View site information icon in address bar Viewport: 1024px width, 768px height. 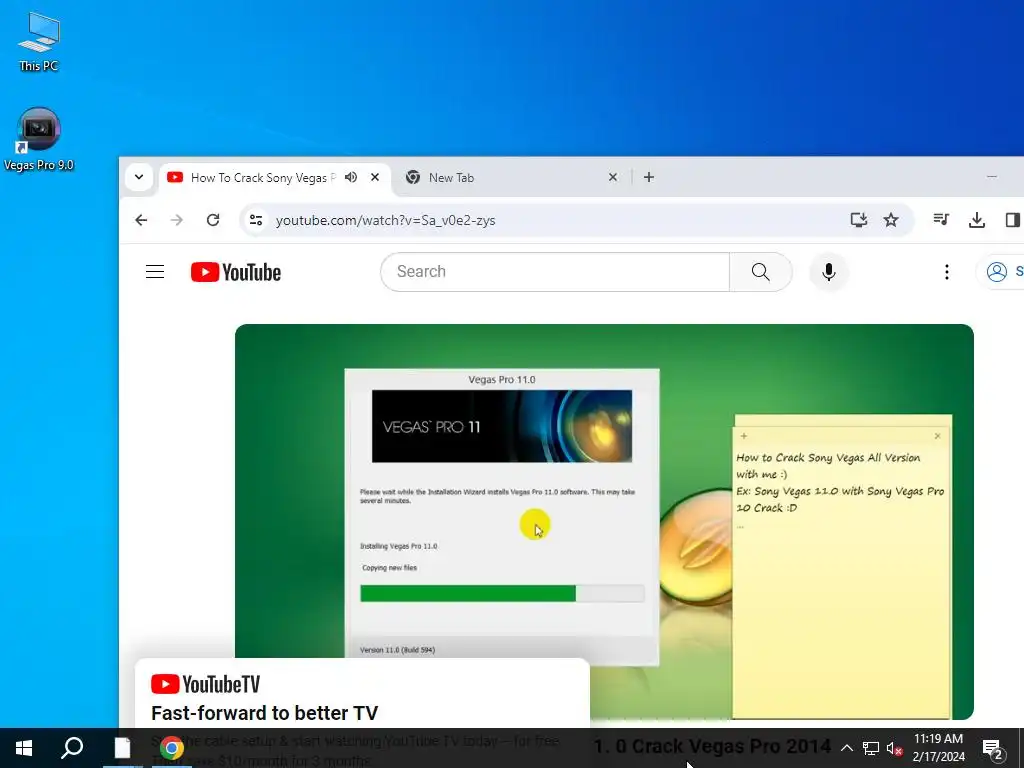pyautogui.click(x=256, y=220)
